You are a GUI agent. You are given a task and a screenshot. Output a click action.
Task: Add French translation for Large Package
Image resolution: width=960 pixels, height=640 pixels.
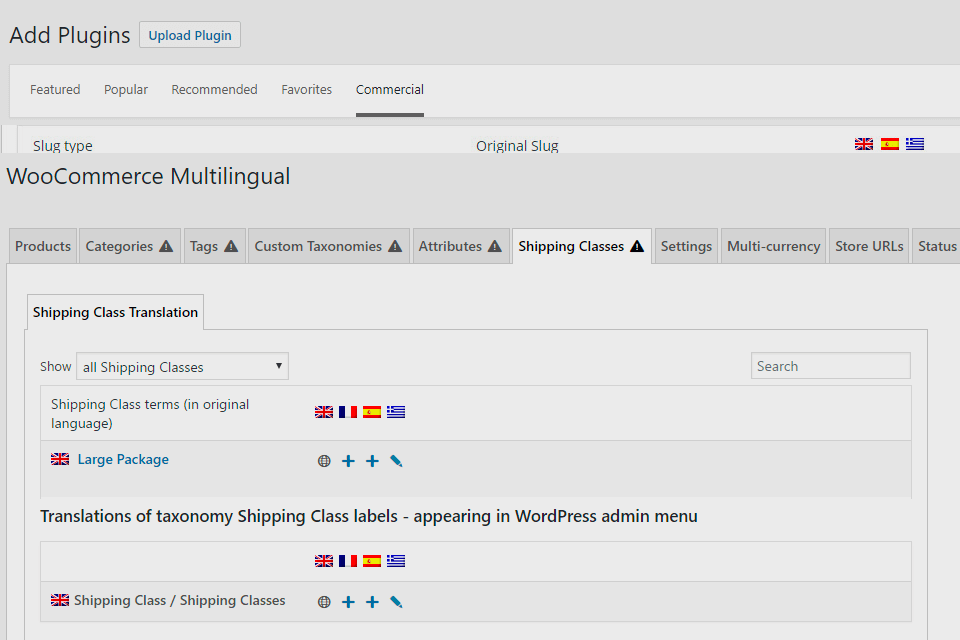pyautogui.click(x=348, y=461)
